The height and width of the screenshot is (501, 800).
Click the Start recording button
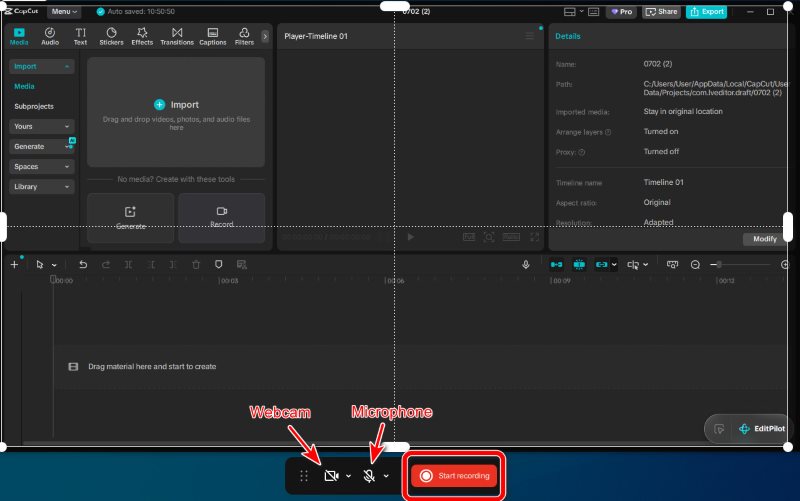pos(454,475)
